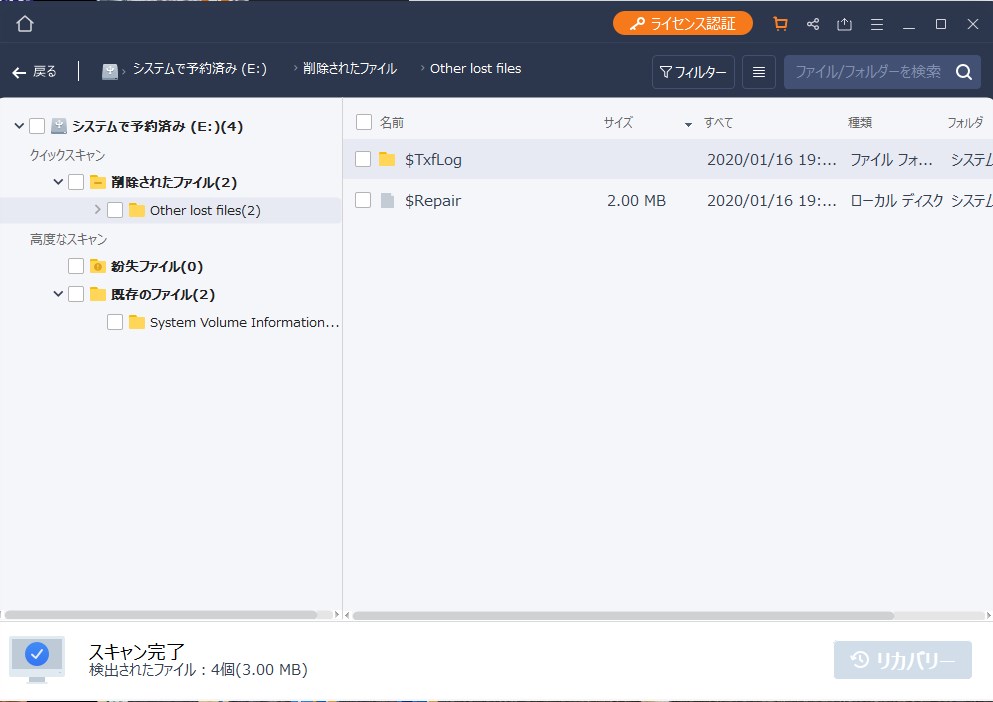Go to 削除されたファイル in breadcrumb
993x702 pixels.
(x=350, y=69)
